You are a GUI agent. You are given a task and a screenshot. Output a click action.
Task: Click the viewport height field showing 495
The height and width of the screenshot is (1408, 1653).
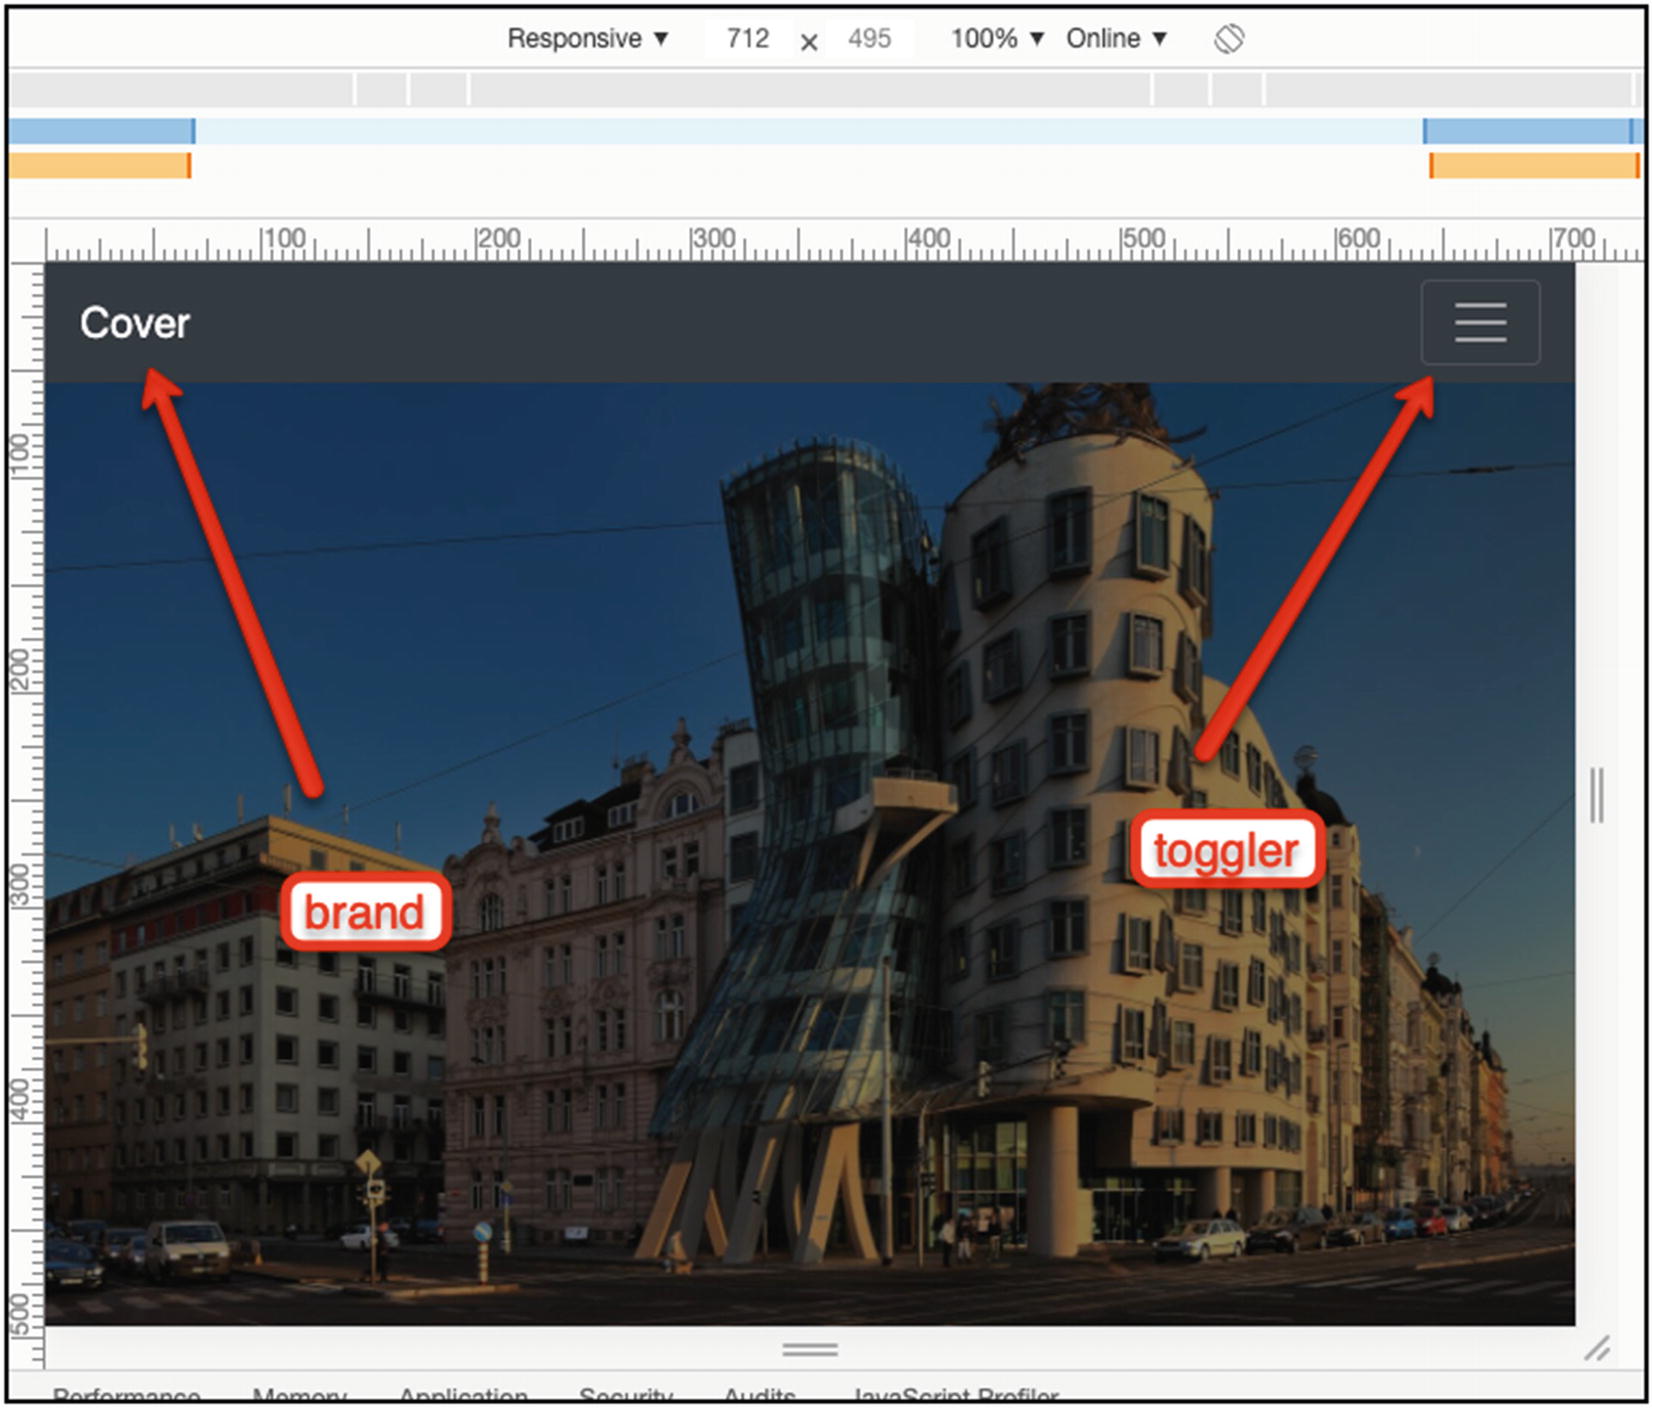click(x=869, y=38)
